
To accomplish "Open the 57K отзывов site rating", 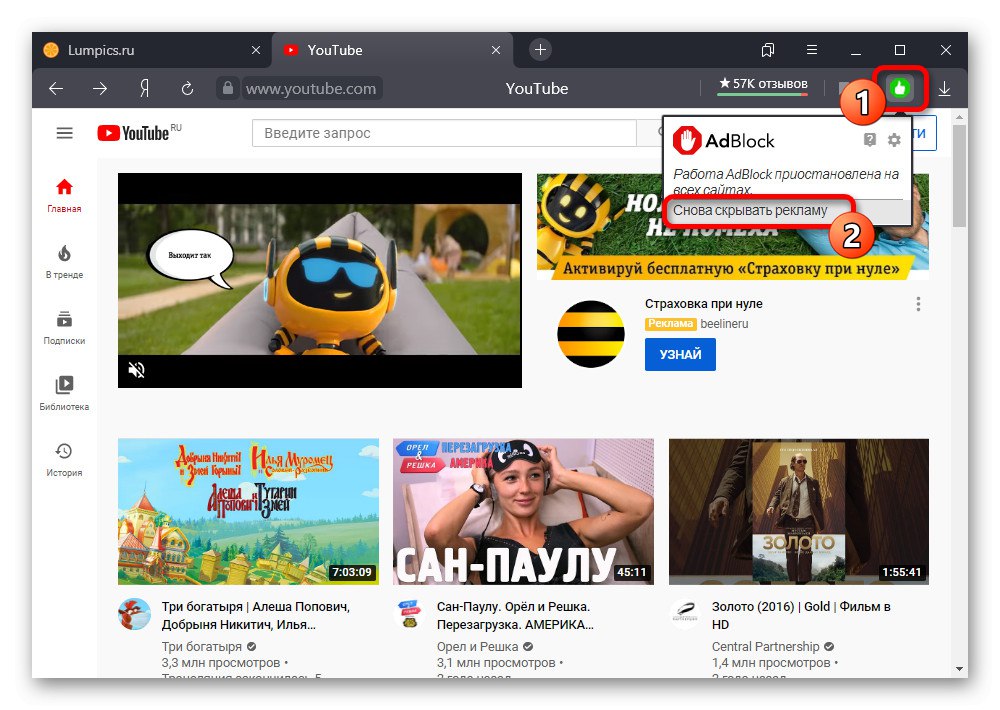I will 763,84.
